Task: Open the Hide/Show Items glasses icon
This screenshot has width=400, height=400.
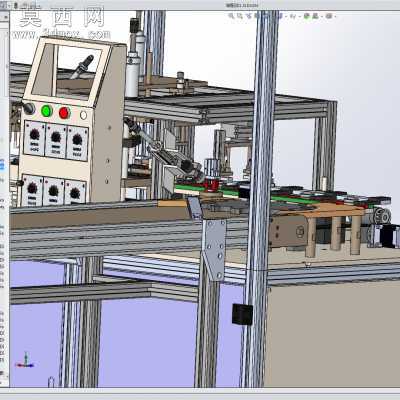Action: point(292,16)
